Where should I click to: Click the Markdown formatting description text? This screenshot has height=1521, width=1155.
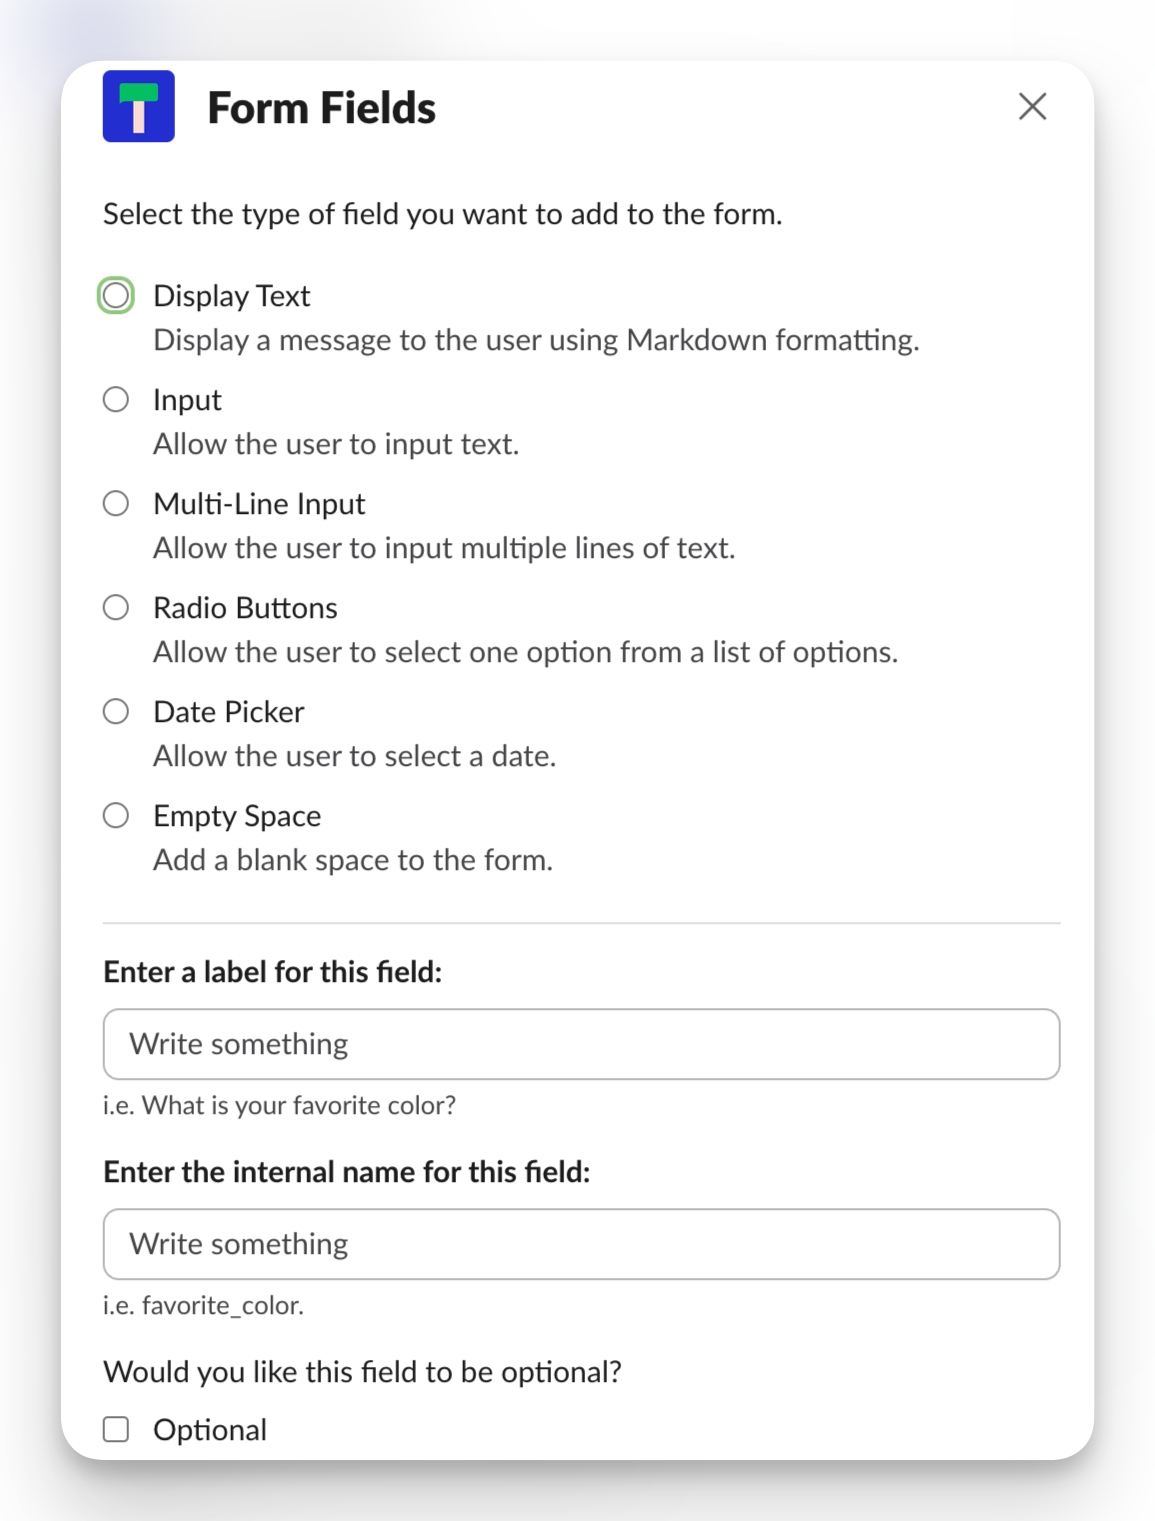536,340
